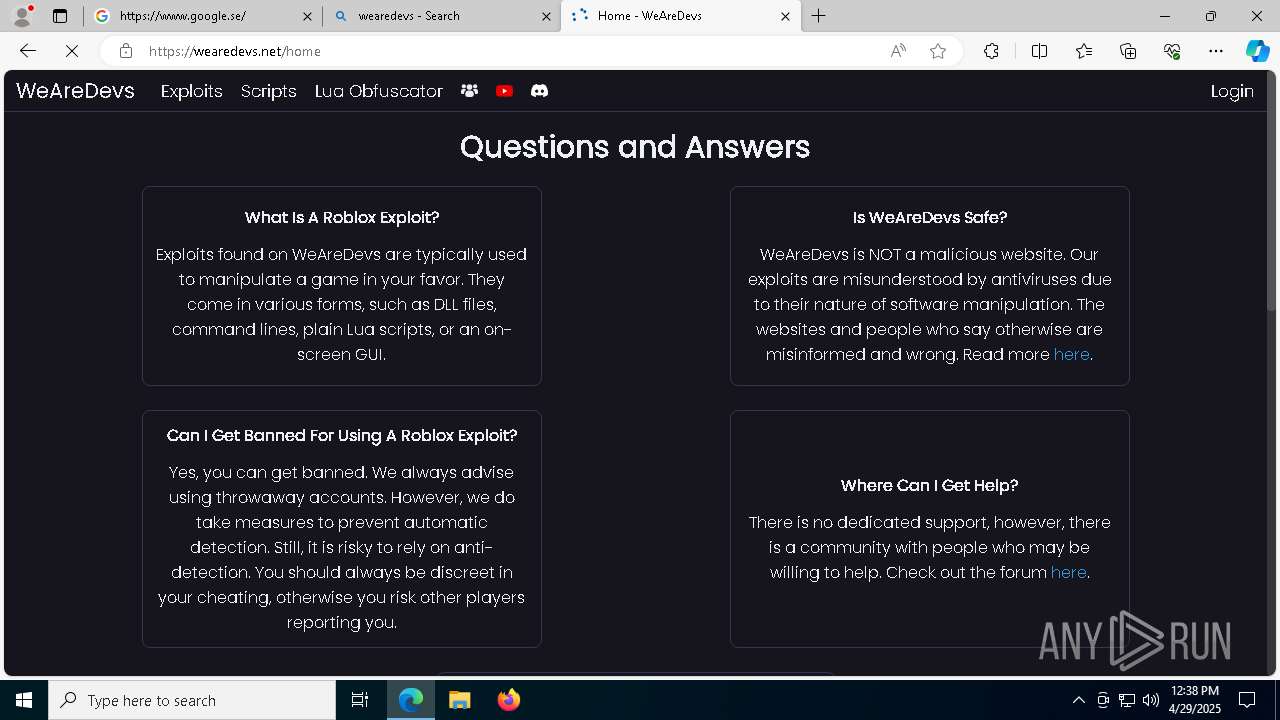1280x720 pixels.
Task: Open the Exploits navigation item
Action: pos(191,91)
